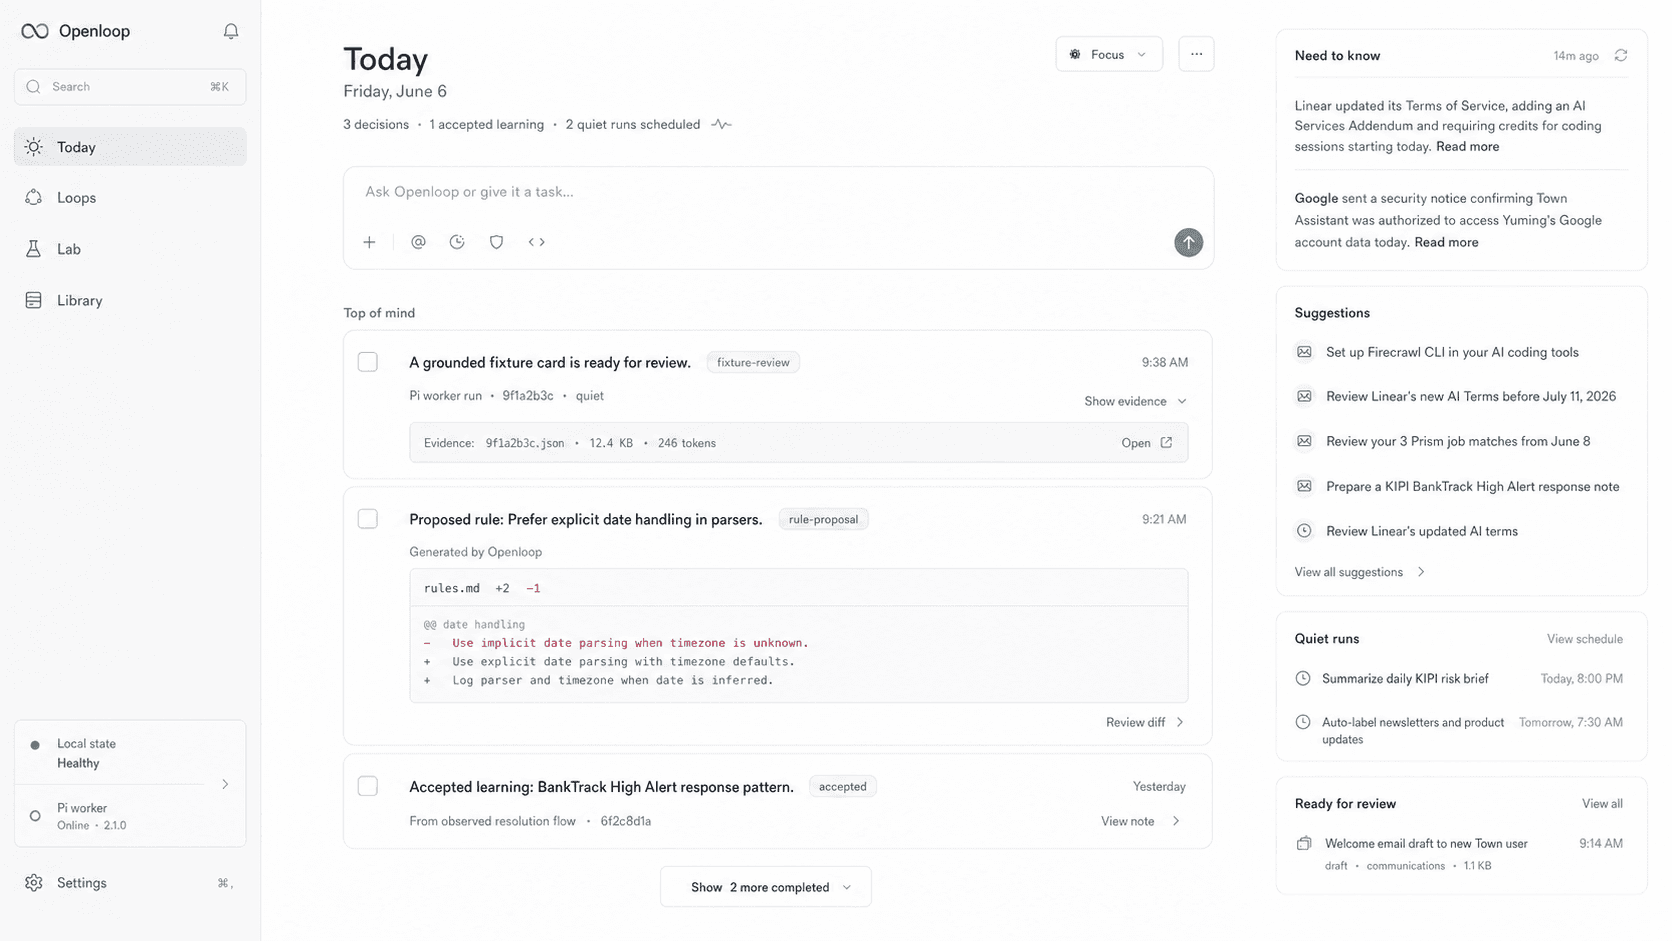Expand Show 2 more completed
Screen dimensions: 1672x941
pyautogui.click(x=766, y=887)
